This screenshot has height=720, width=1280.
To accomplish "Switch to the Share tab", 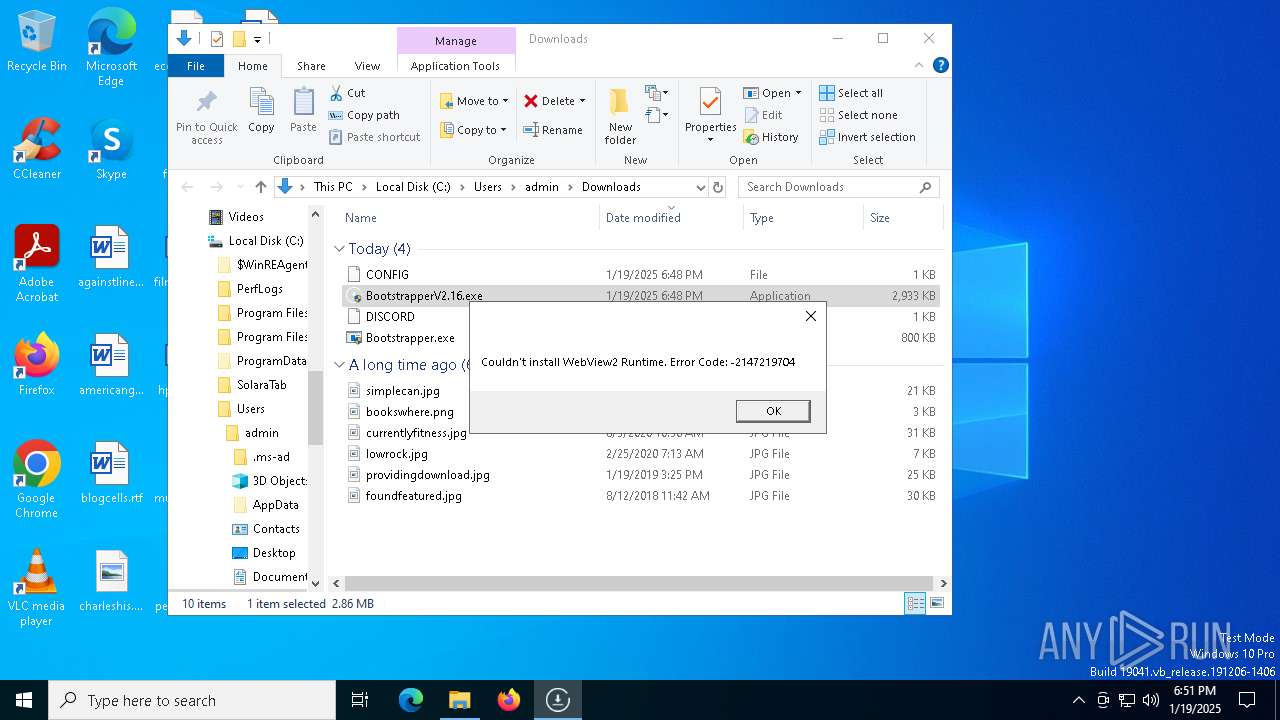I will [311, 66].
